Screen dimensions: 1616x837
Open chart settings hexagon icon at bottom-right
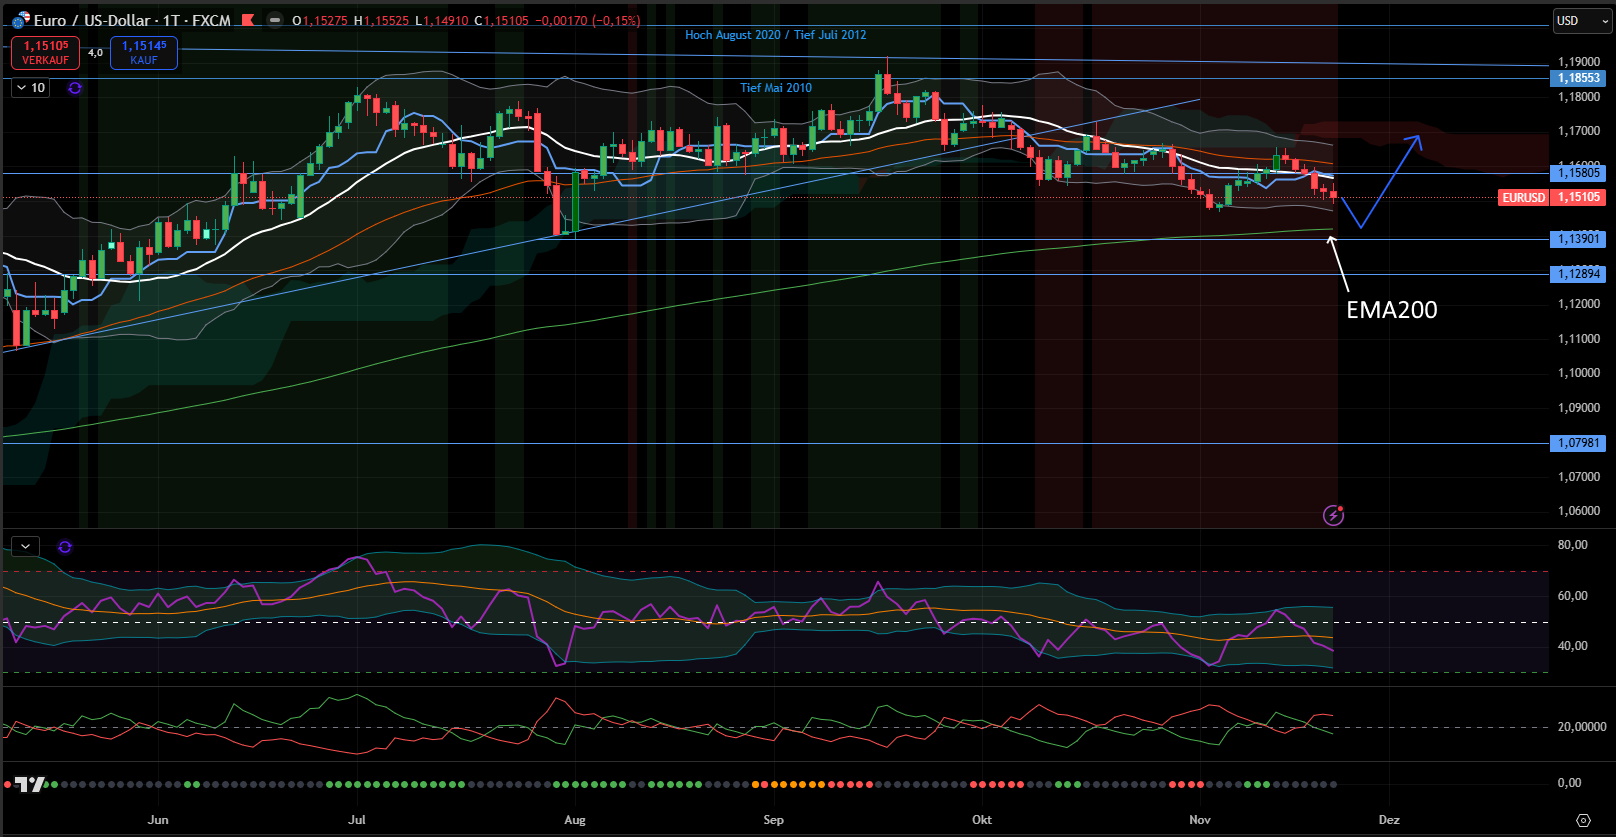(1583, 820)
